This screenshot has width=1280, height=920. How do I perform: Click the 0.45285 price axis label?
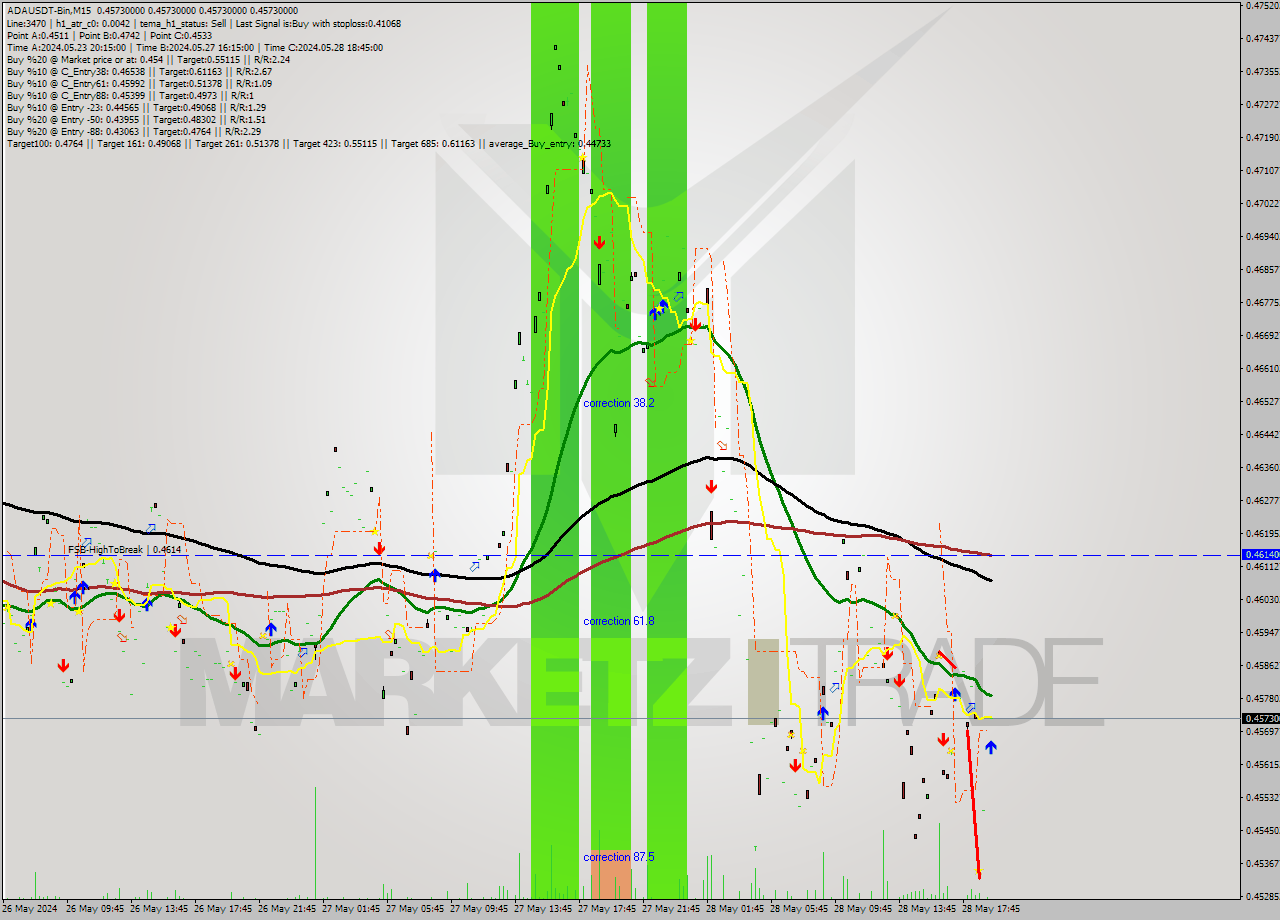[1261, 896]
